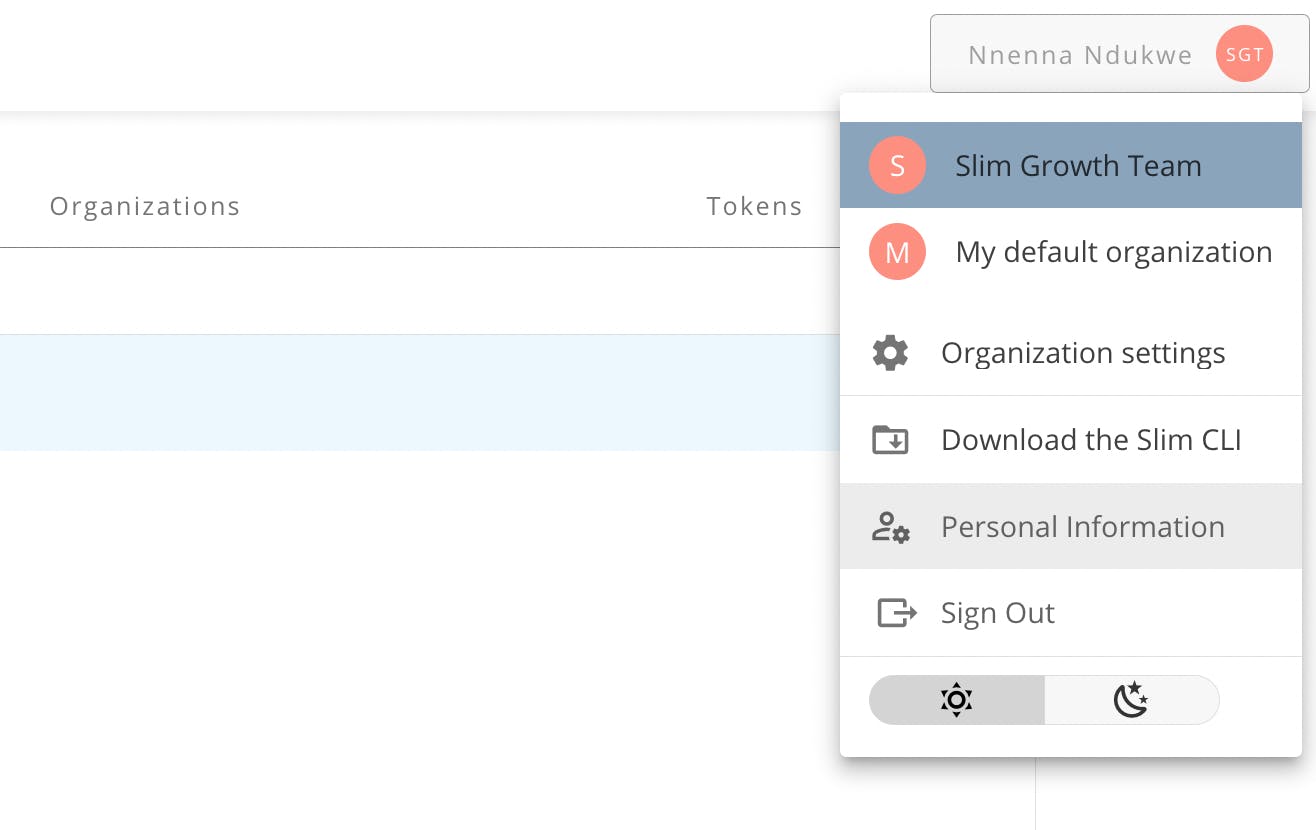
Task: Select Slim Growth Team organization
Action: point(1078,165)
